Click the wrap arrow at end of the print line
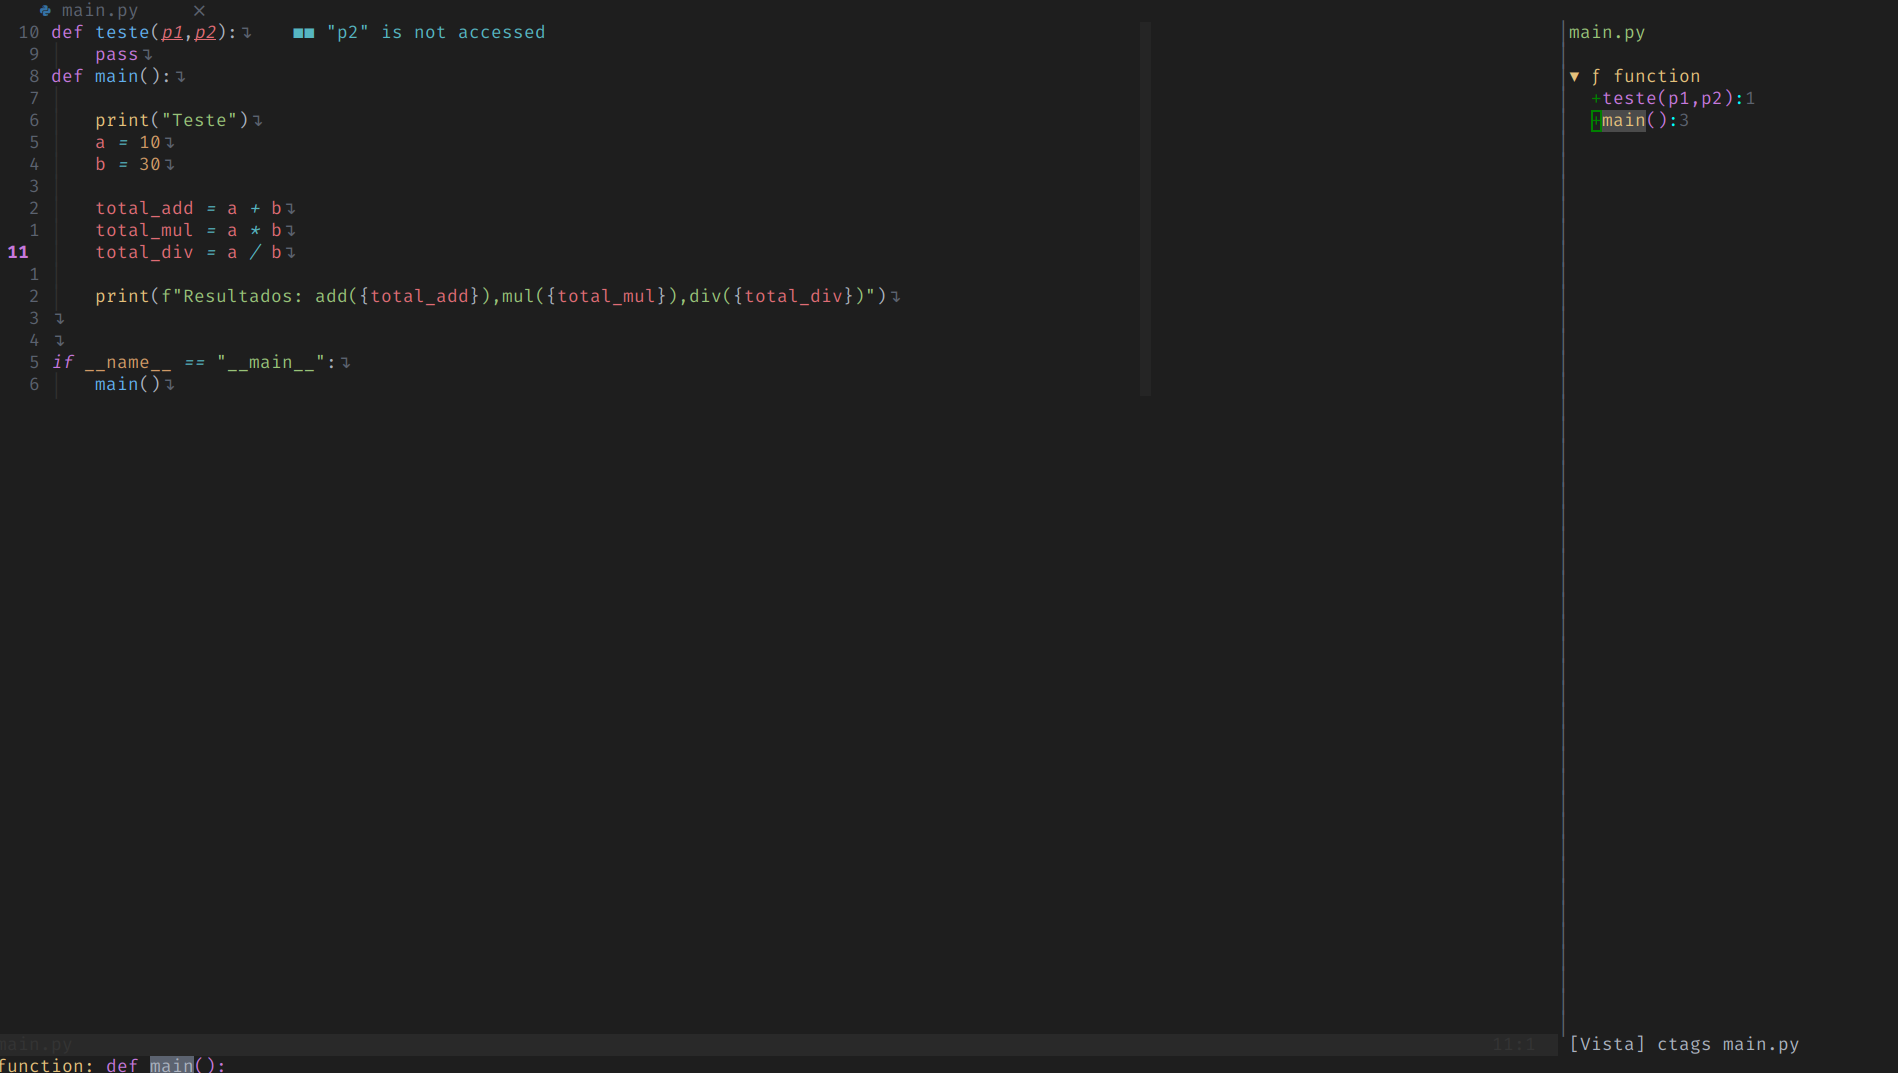The height and width of the screenshot is (1073, 1898). (896, 296)
